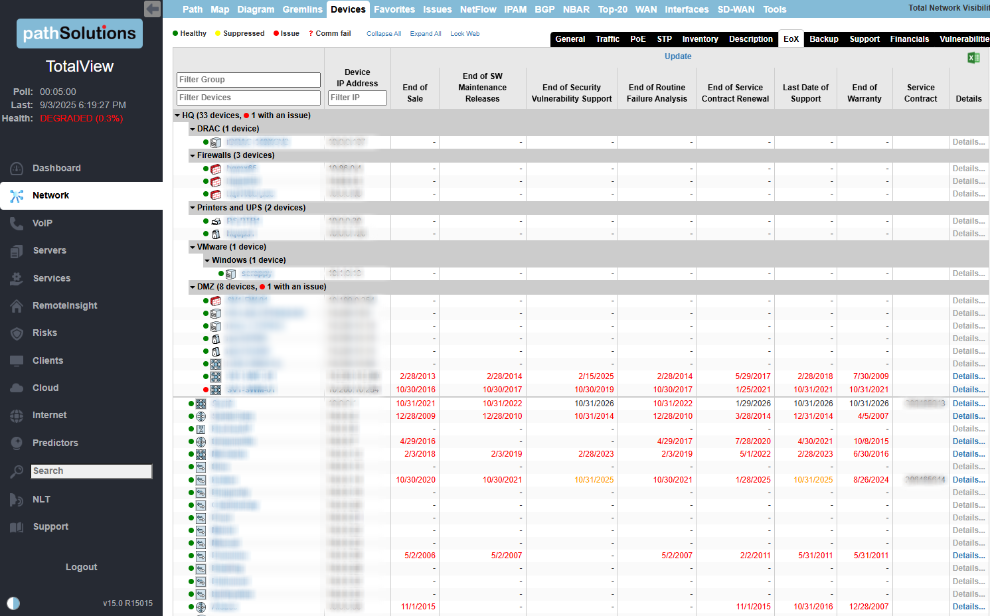The height and width of the screenshot is (616, 990).
Task: Toggle the theme icon at sidebar bottom
Action: pos(13,603)
